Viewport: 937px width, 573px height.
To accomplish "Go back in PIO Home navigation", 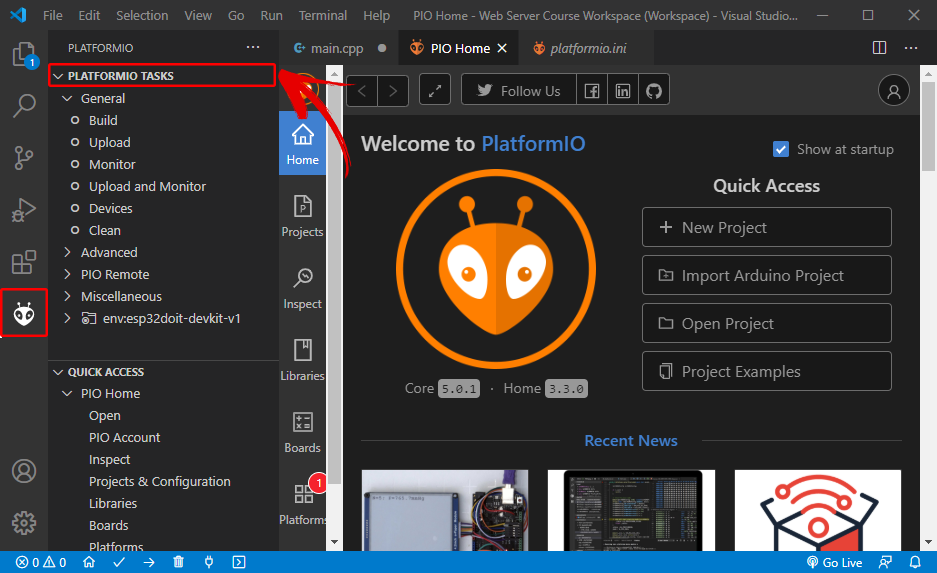I will click(x=362, y=91).
